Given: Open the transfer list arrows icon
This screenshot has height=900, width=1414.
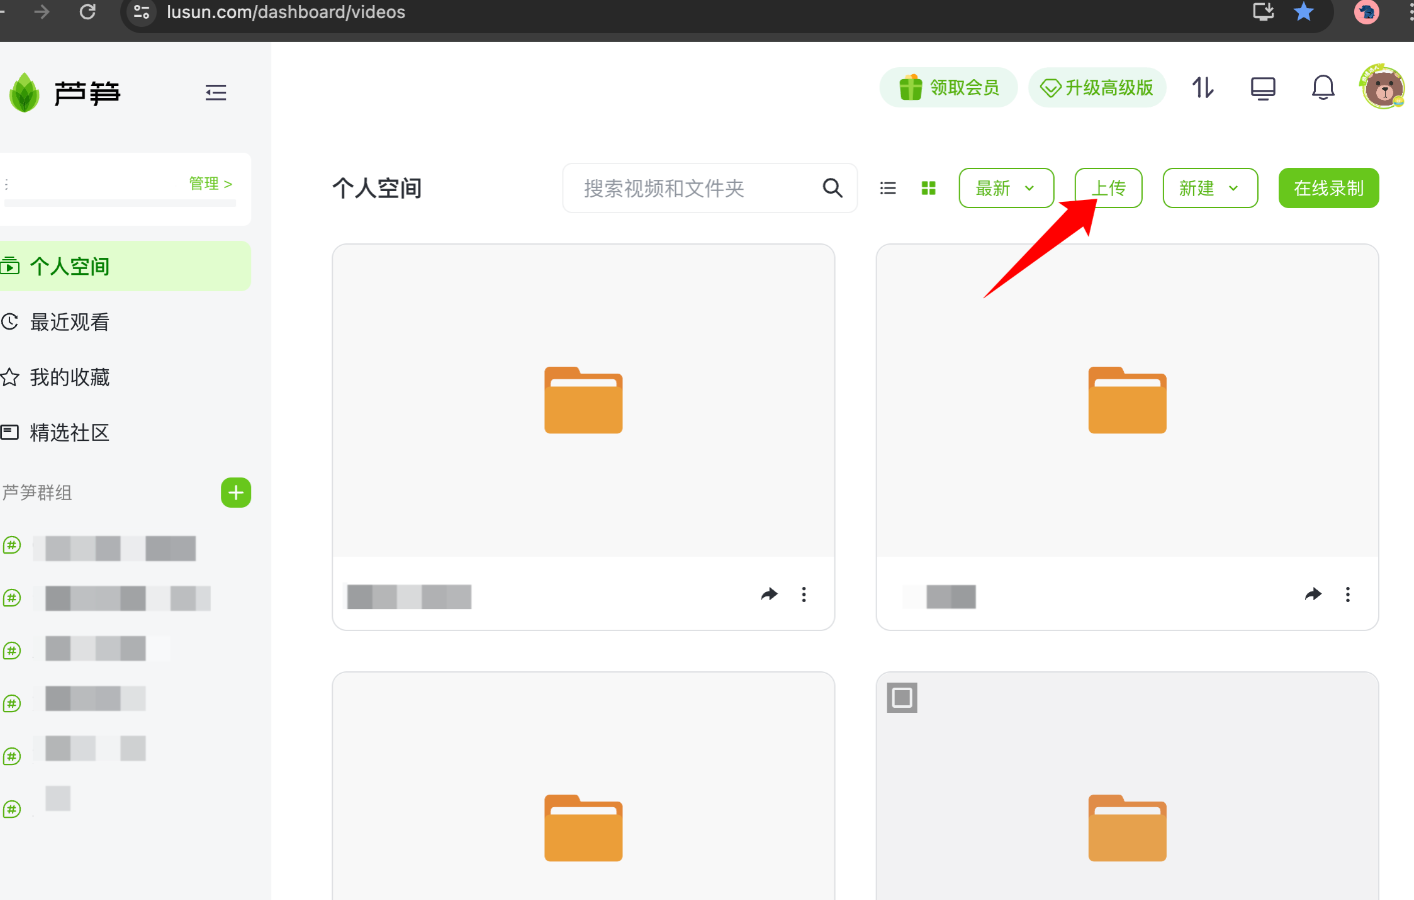Looking at the screenshot, I should pos(1203,88).
